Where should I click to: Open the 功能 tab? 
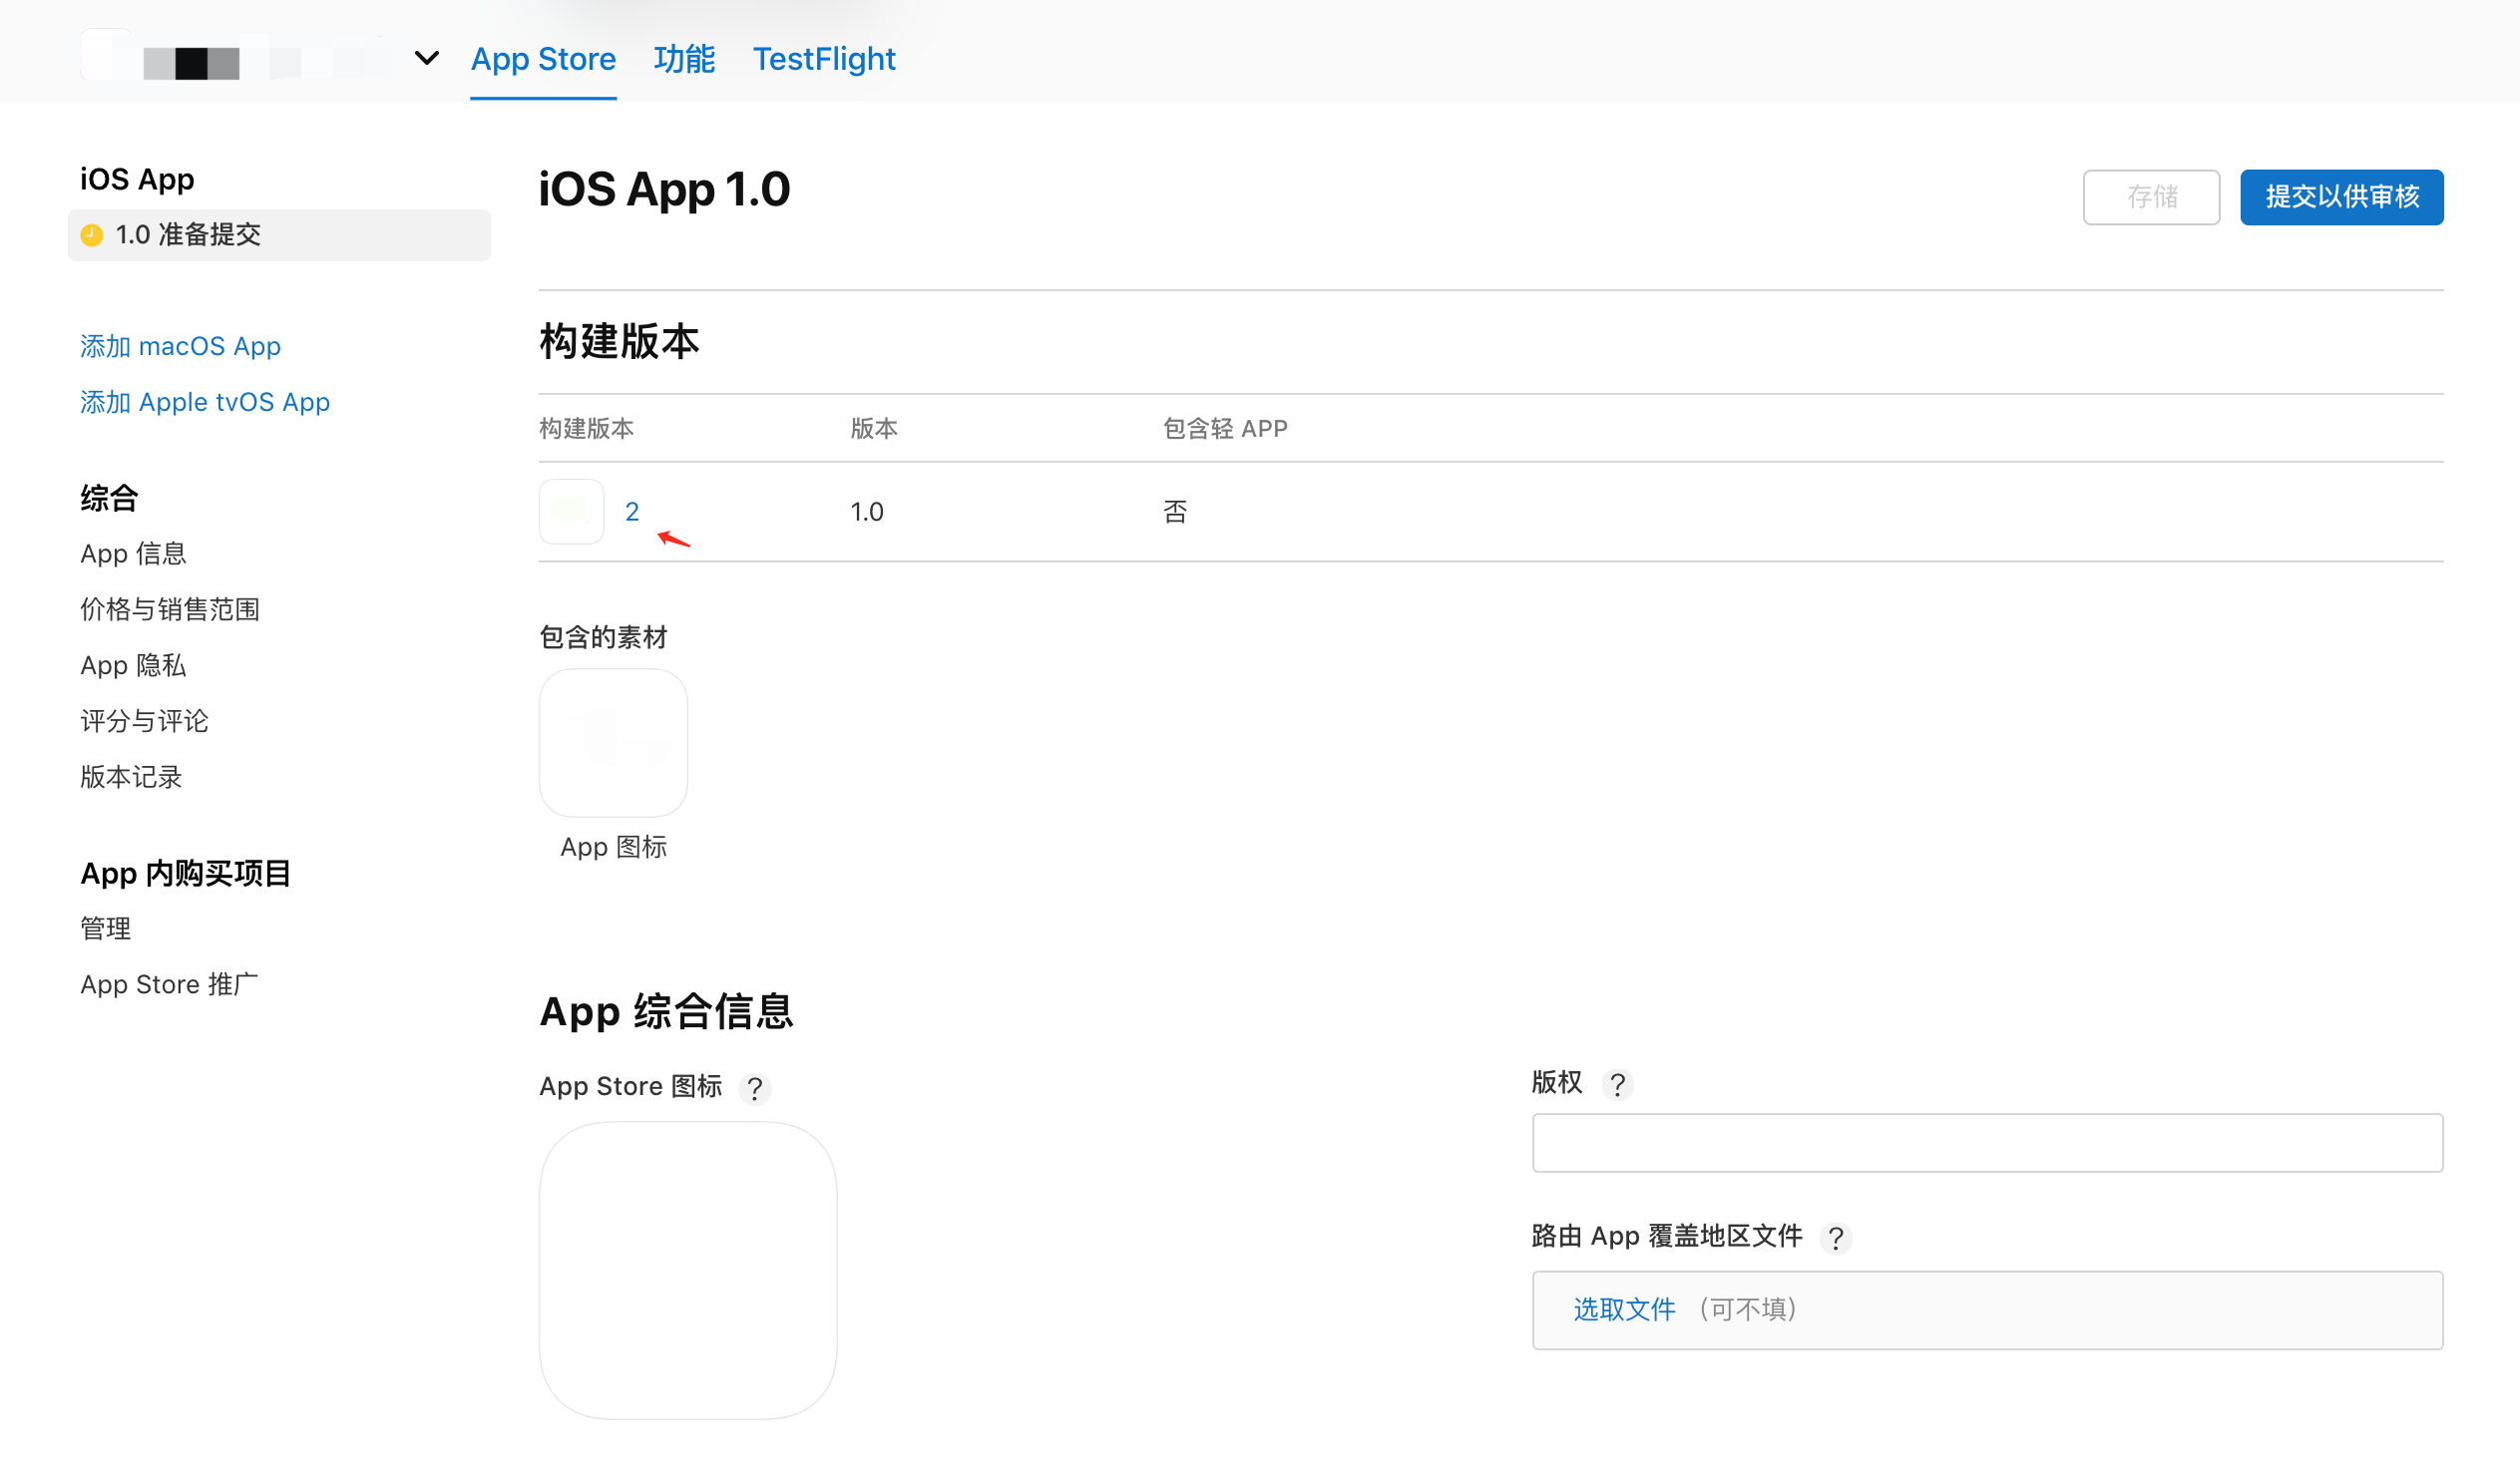click(x=684, y=59)
